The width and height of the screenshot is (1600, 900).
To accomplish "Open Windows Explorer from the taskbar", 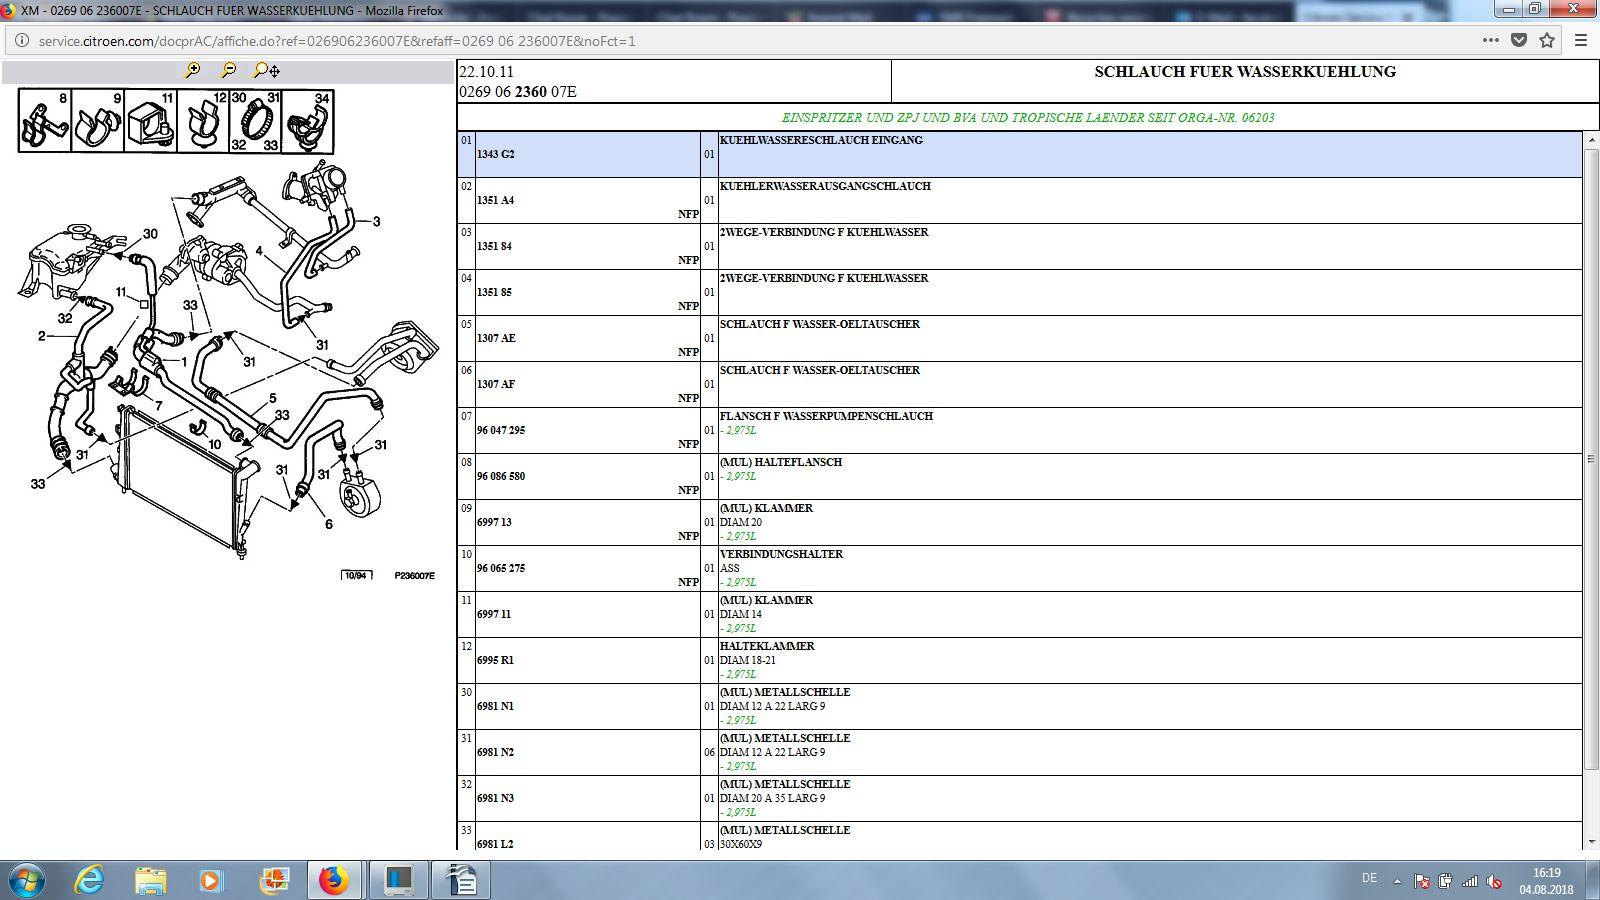I will (151, 880).
